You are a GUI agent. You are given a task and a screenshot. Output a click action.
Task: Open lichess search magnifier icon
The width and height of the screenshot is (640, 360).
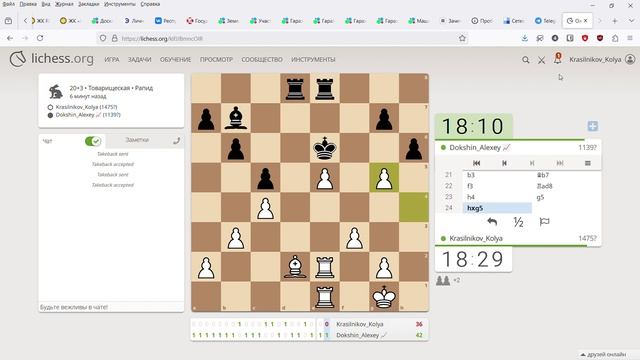[x=526, y=60]
